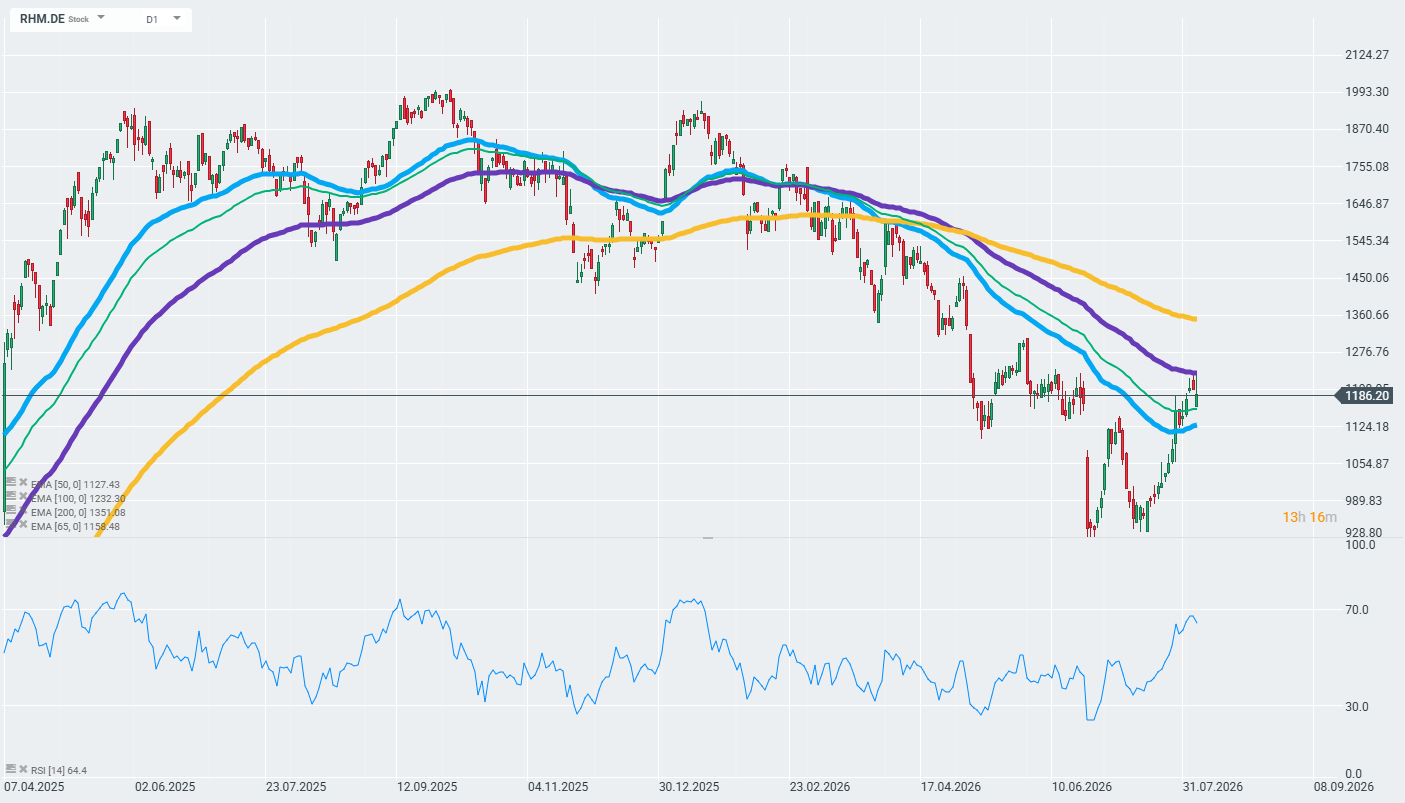Click the 30.12.2025 date label
1405x803 pixels.
690,787
